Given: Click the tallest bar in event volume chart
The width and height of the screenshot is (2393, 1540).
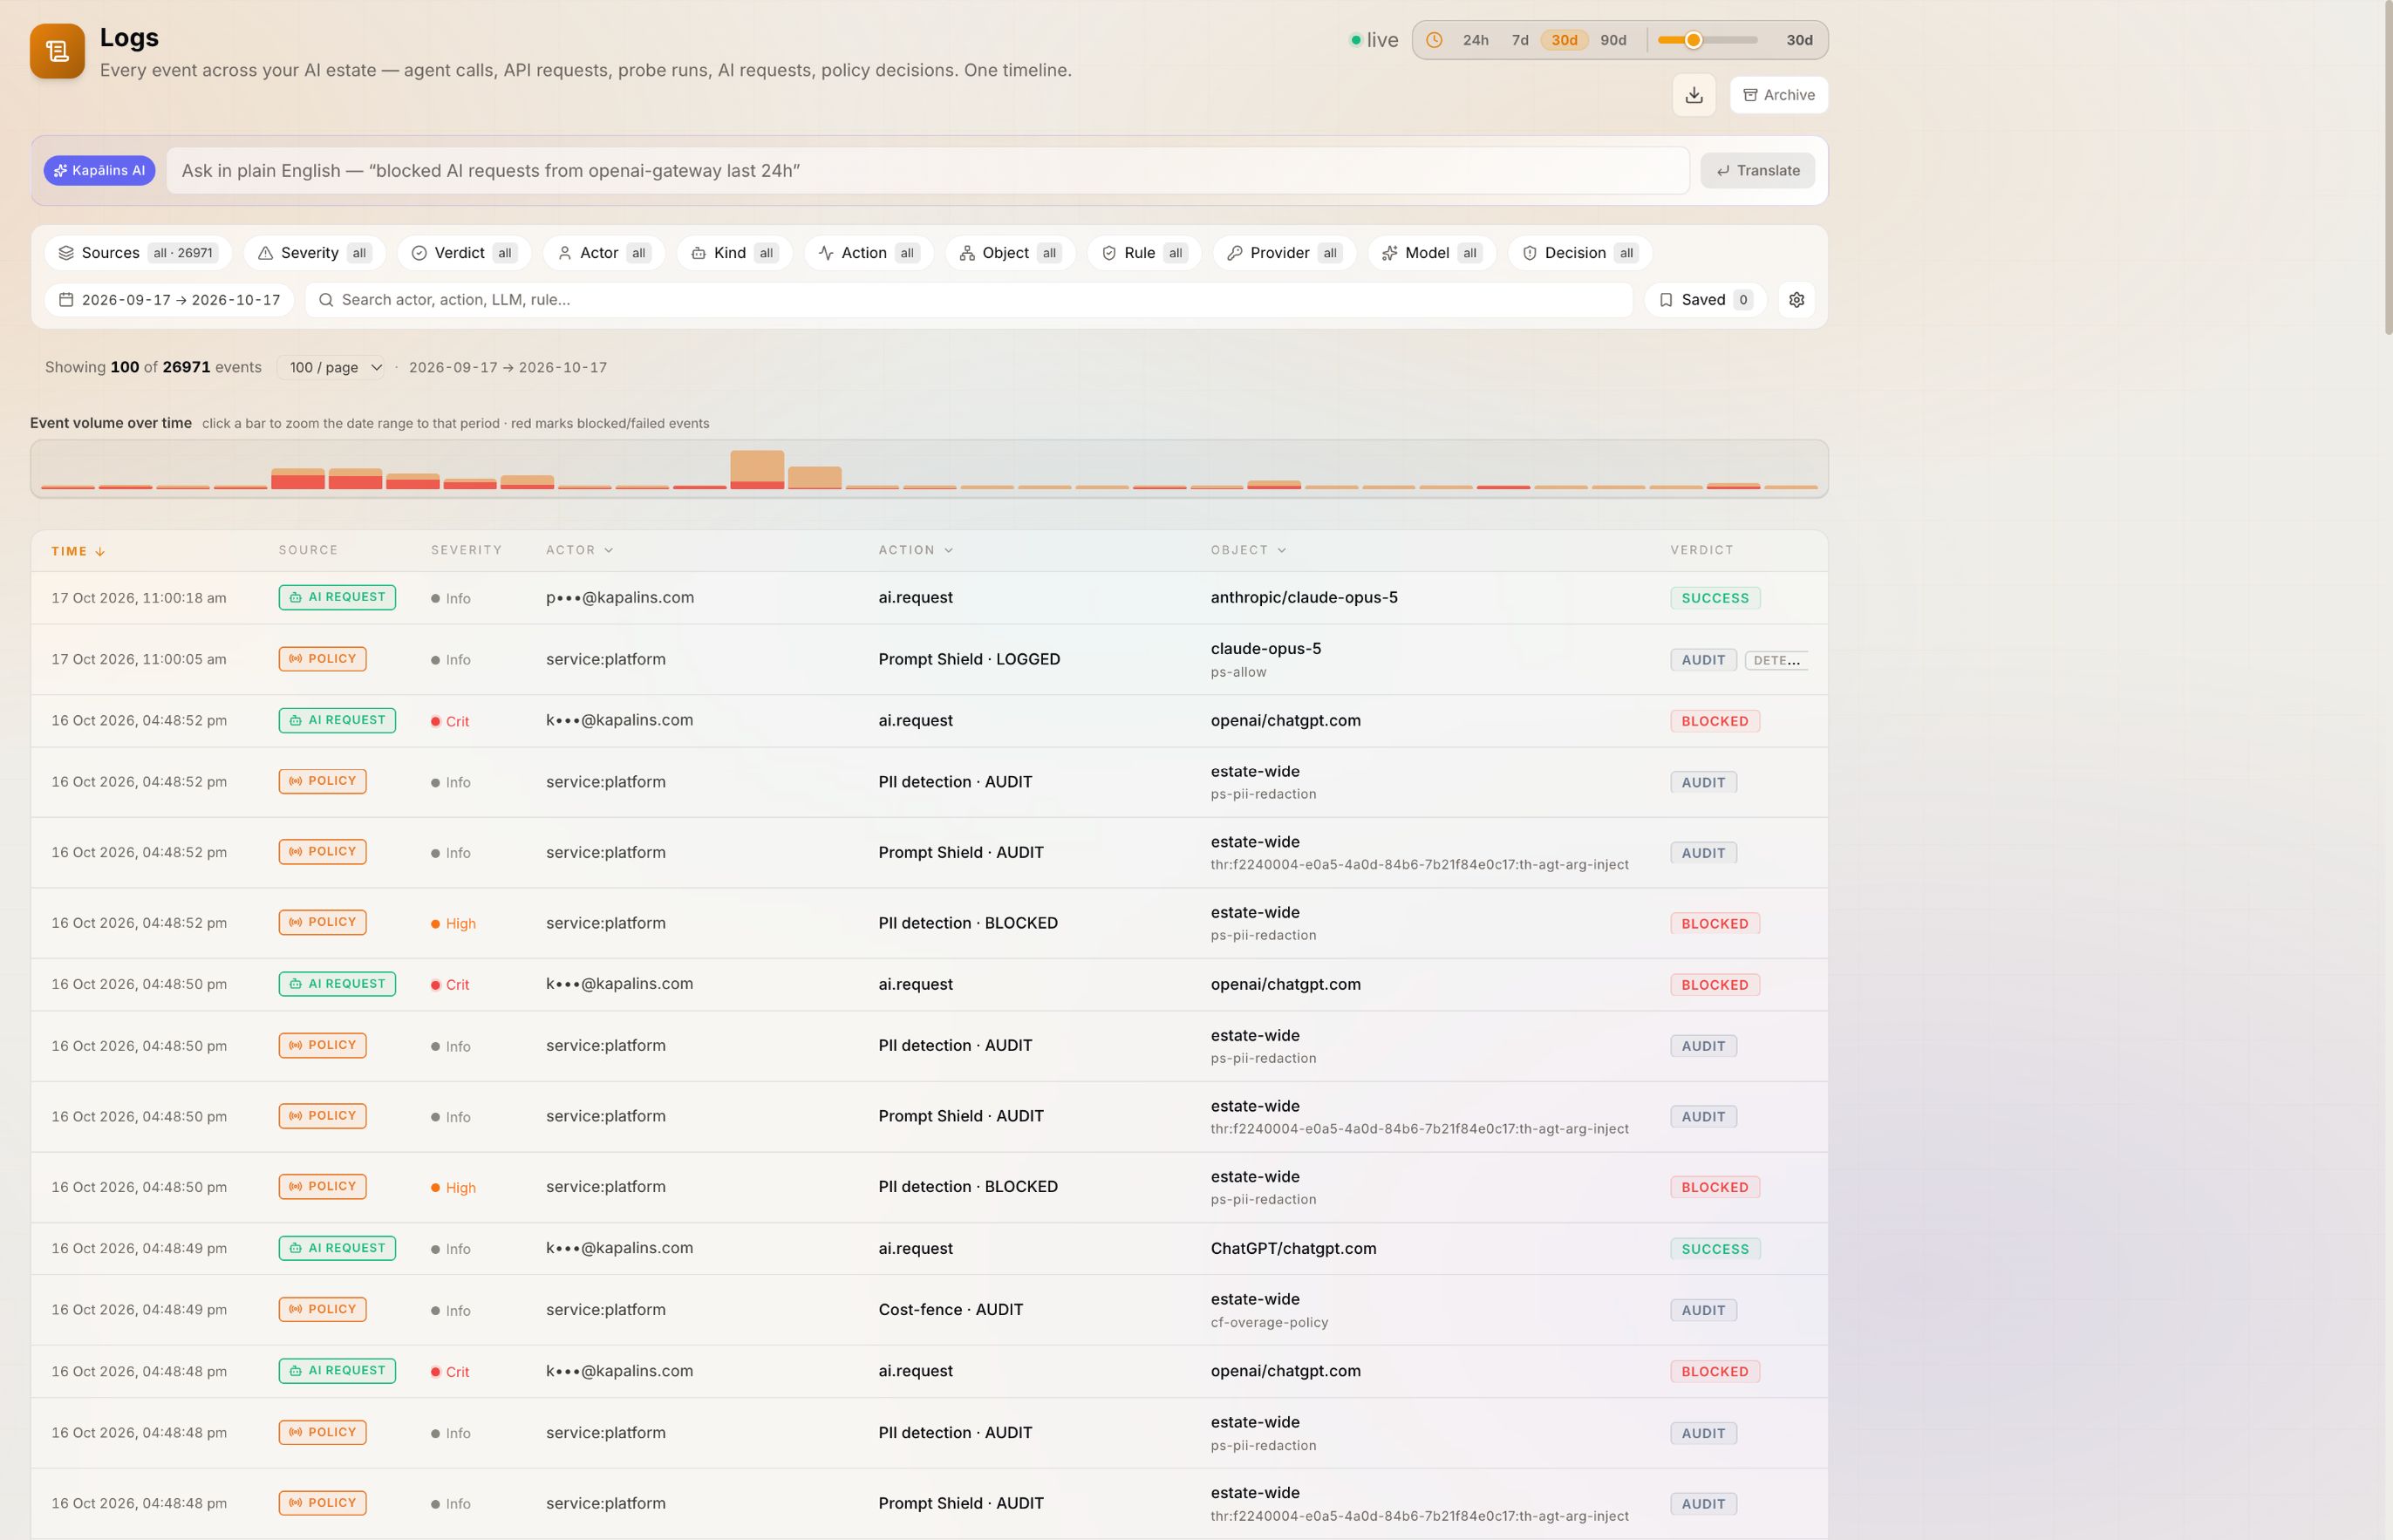Looking at the screenshot, I should (x=756, y=469).
